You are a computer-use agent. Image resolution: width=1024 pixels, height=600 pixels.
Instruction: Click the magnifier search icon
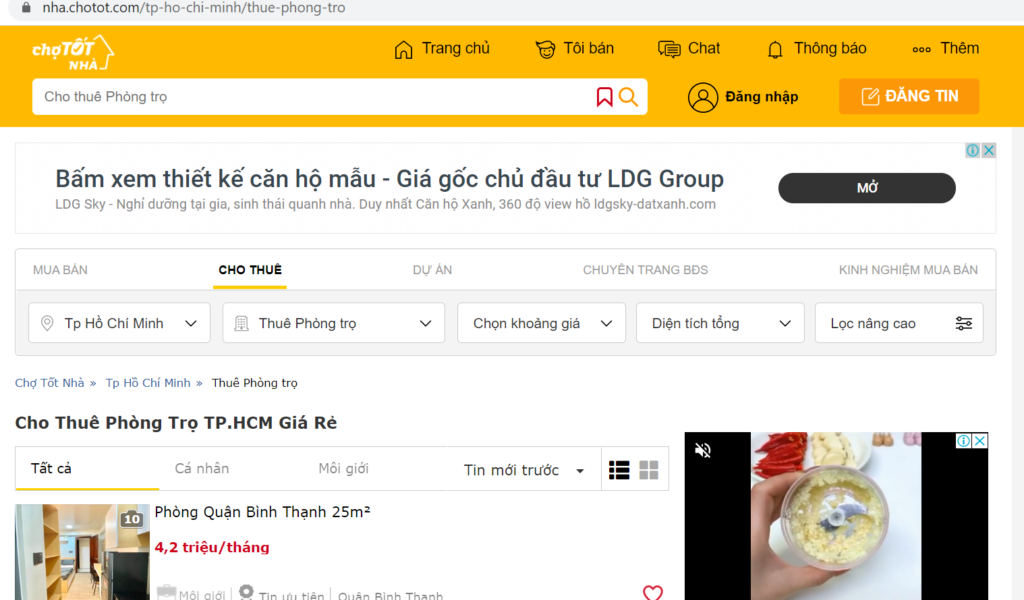(x=628, y=97)
